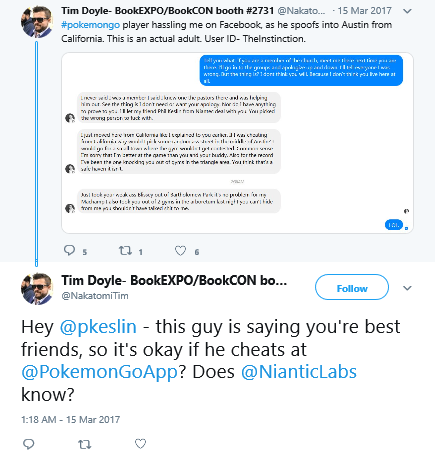This screenshot has width=435, height=456.
Task: Open the #pokemongo hashtag
Action: pyautogui.click(x=90, y=25)
